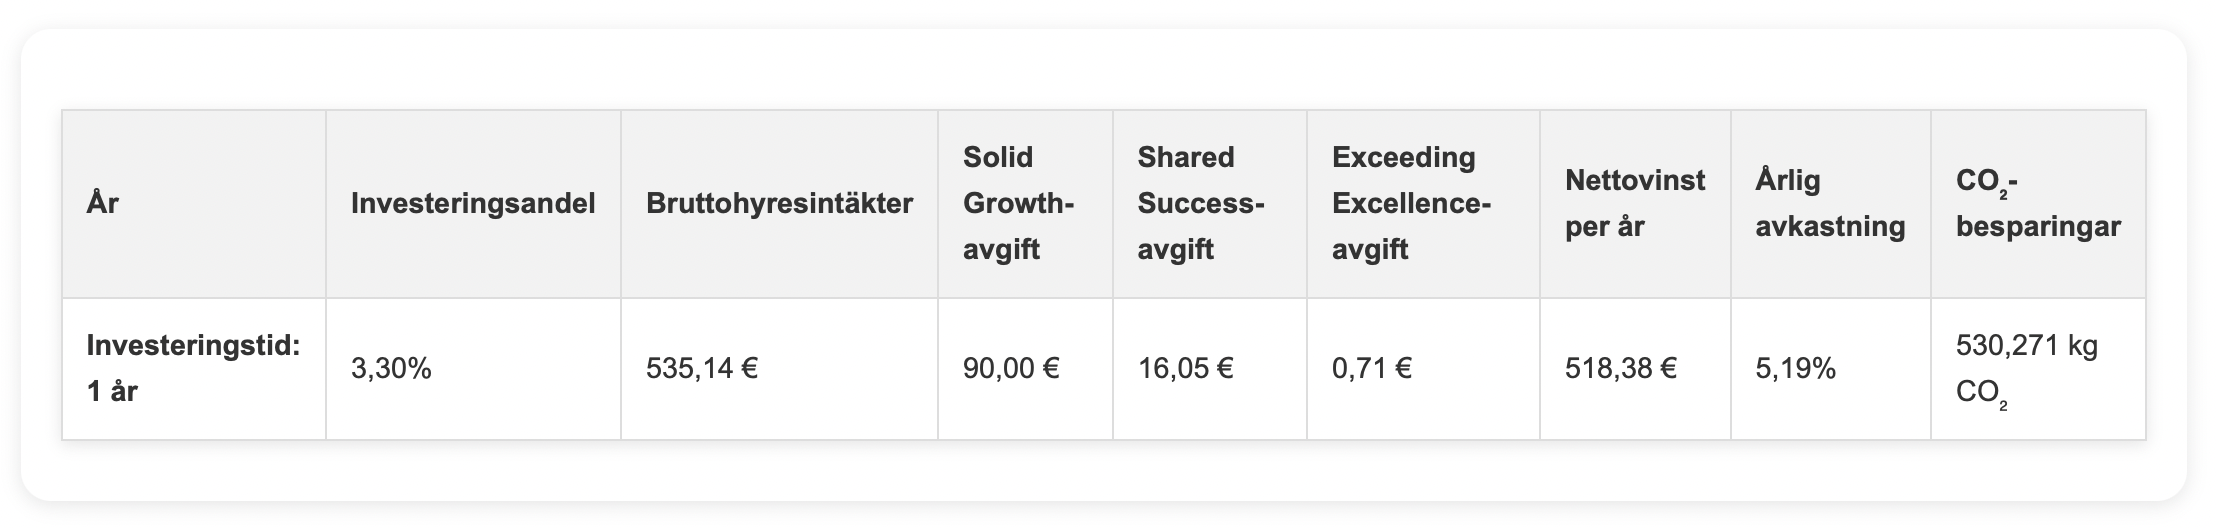Select the 0,71 € Exceeding Excellence value

click(x=1372, y=370)
